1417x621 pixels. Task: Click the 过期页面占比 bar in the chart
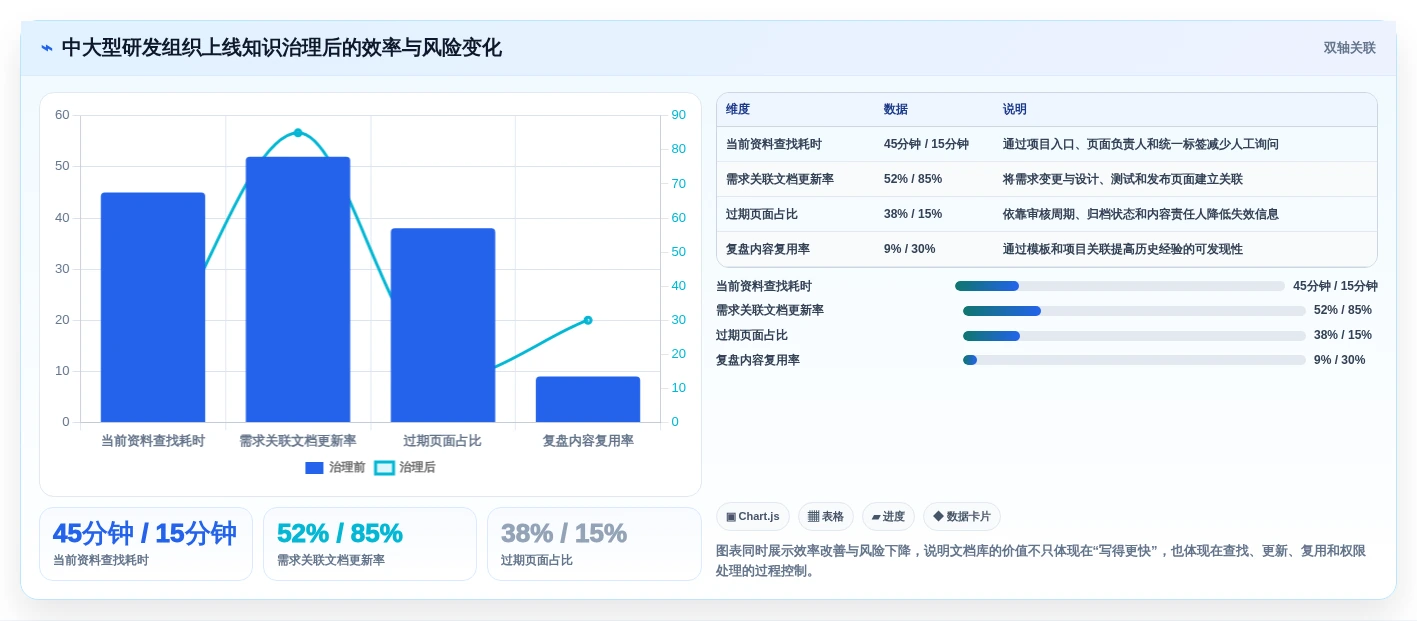click(443, 325)
